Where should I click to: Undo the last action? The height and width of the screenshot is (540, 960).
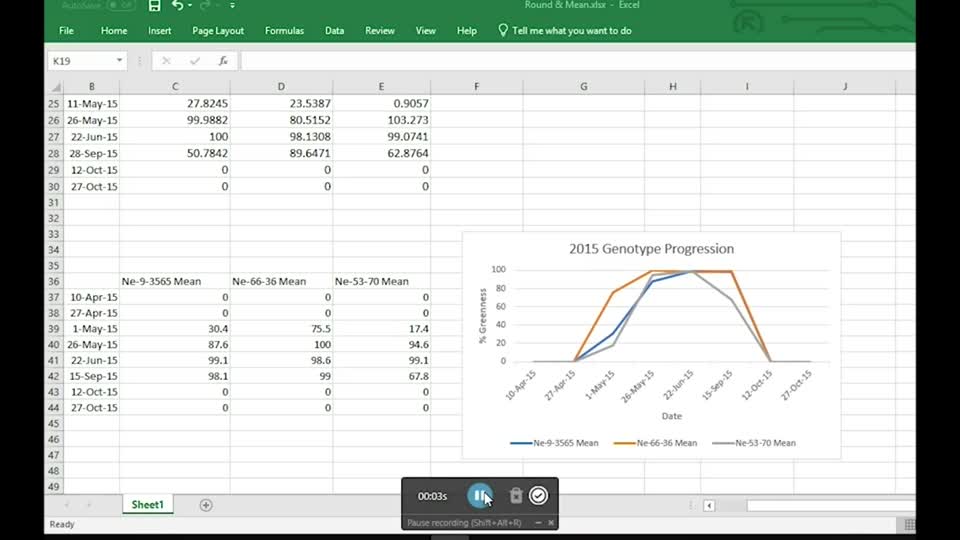178,6
